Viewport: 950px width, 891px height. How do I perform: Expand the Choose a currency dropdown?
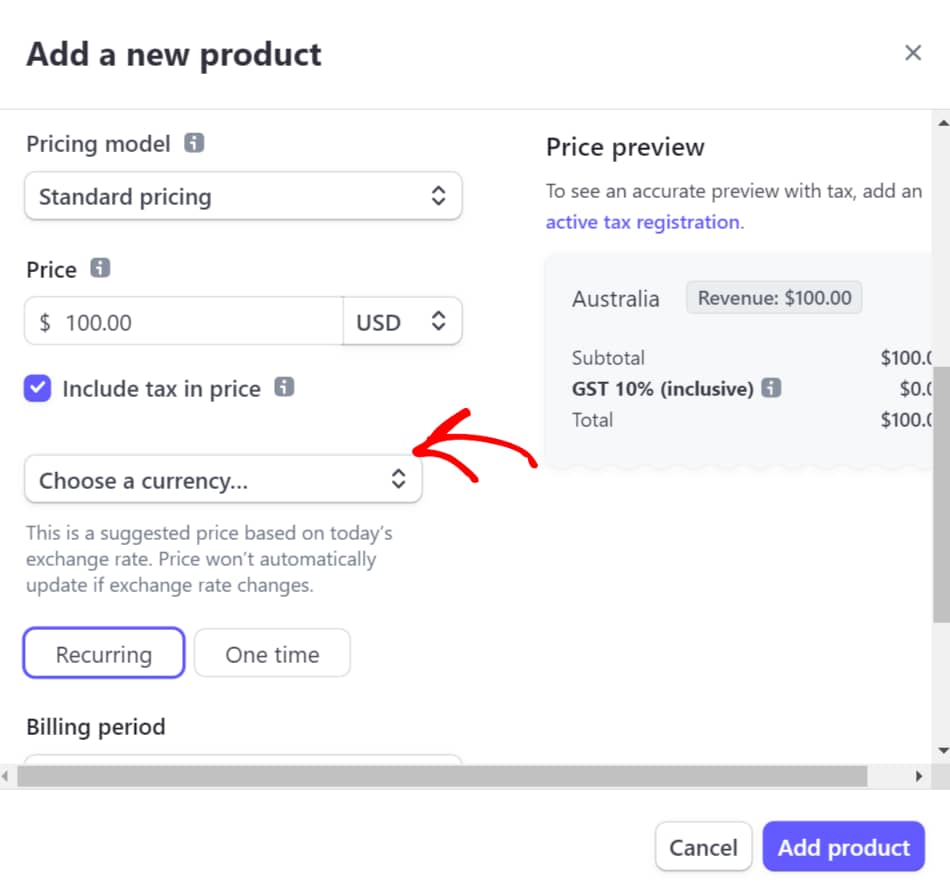click(x=223, y=481)
